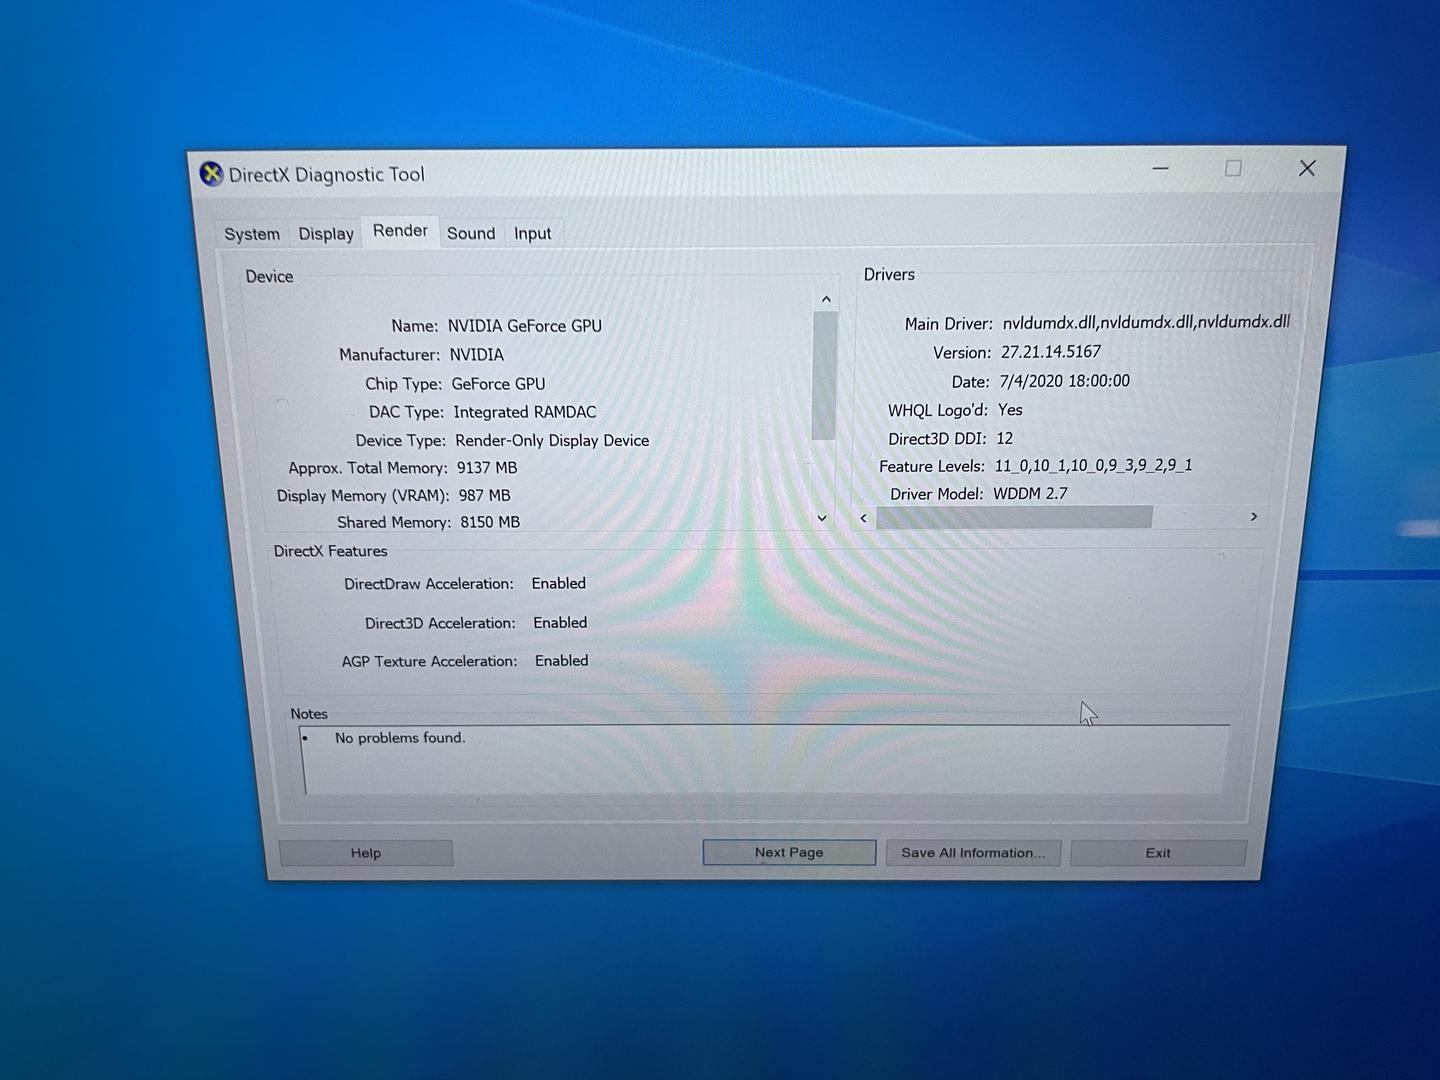Screen dimensions: 1440x1080
Task: Click Device panel scroll up arrow
Action: click(x=826, y=299)
